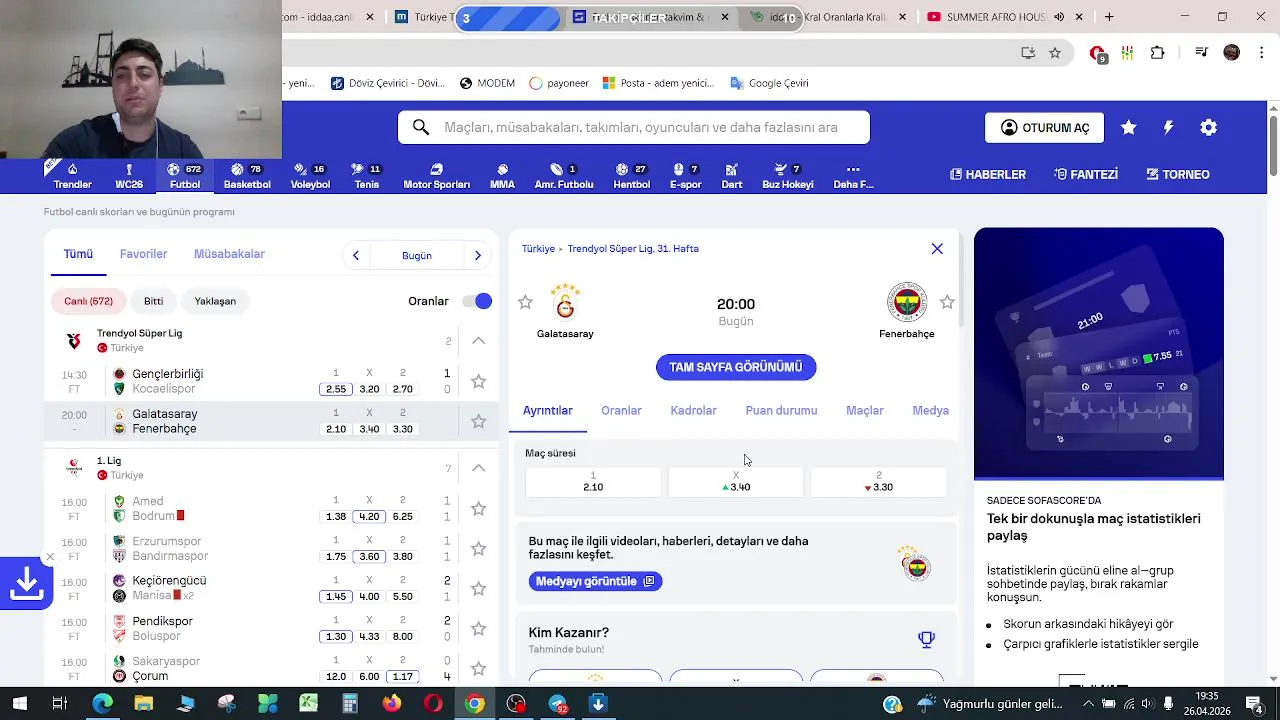Bookmark page with Chrome star icon

pyautogui.click(x=1055, y=53)
